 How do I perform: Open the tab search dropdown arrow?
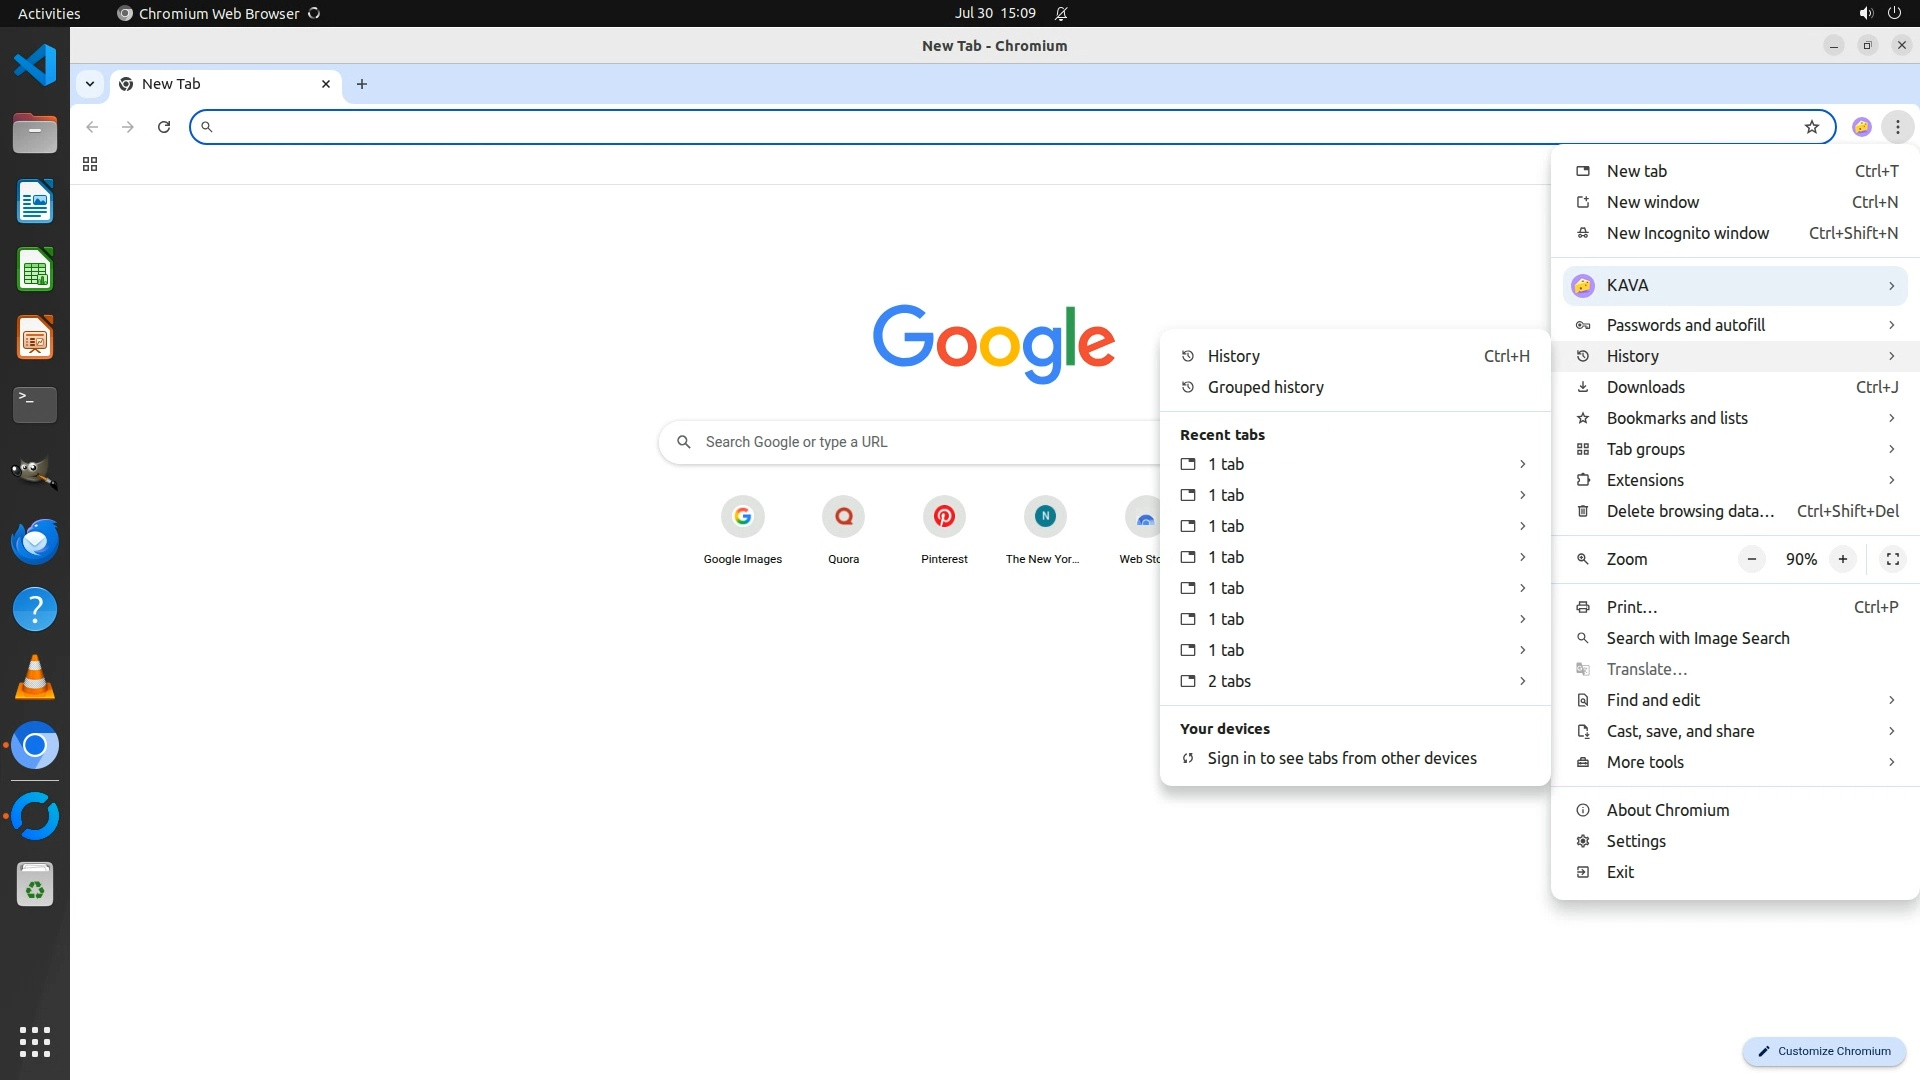pyautogui.click(x=90, y=84)
